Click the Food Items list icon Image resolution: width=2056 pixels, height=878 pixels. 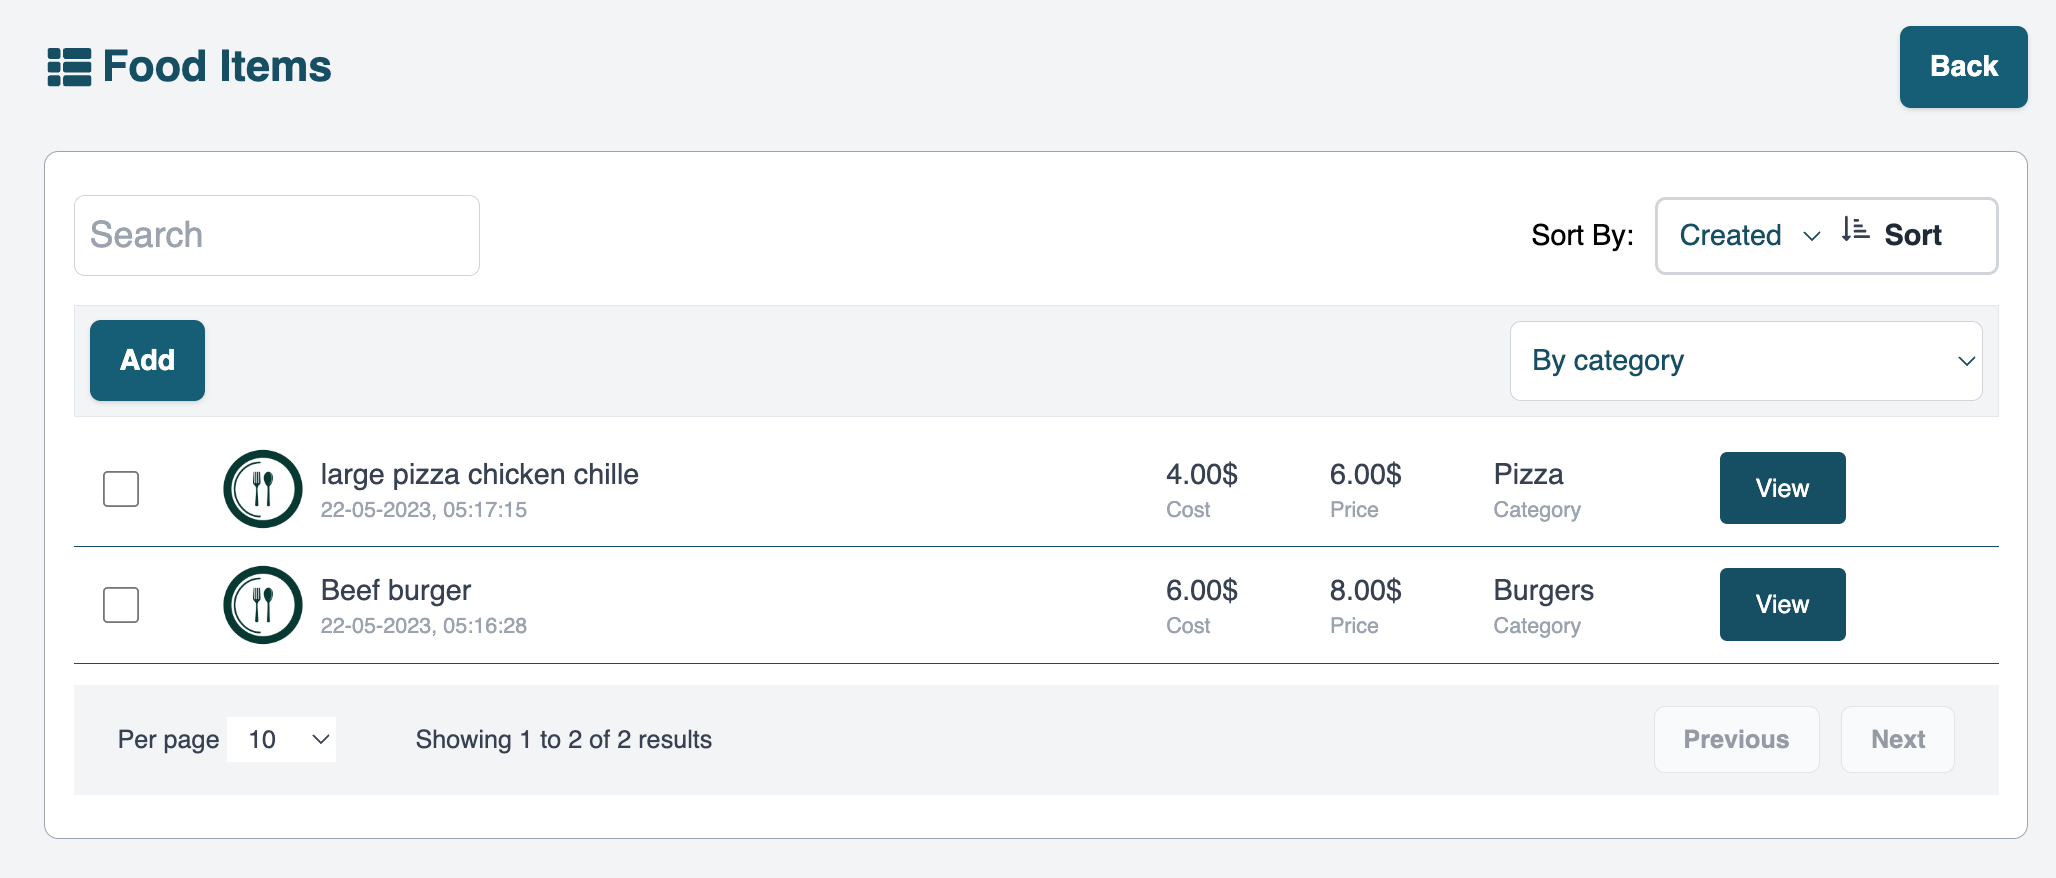point(69,67)
